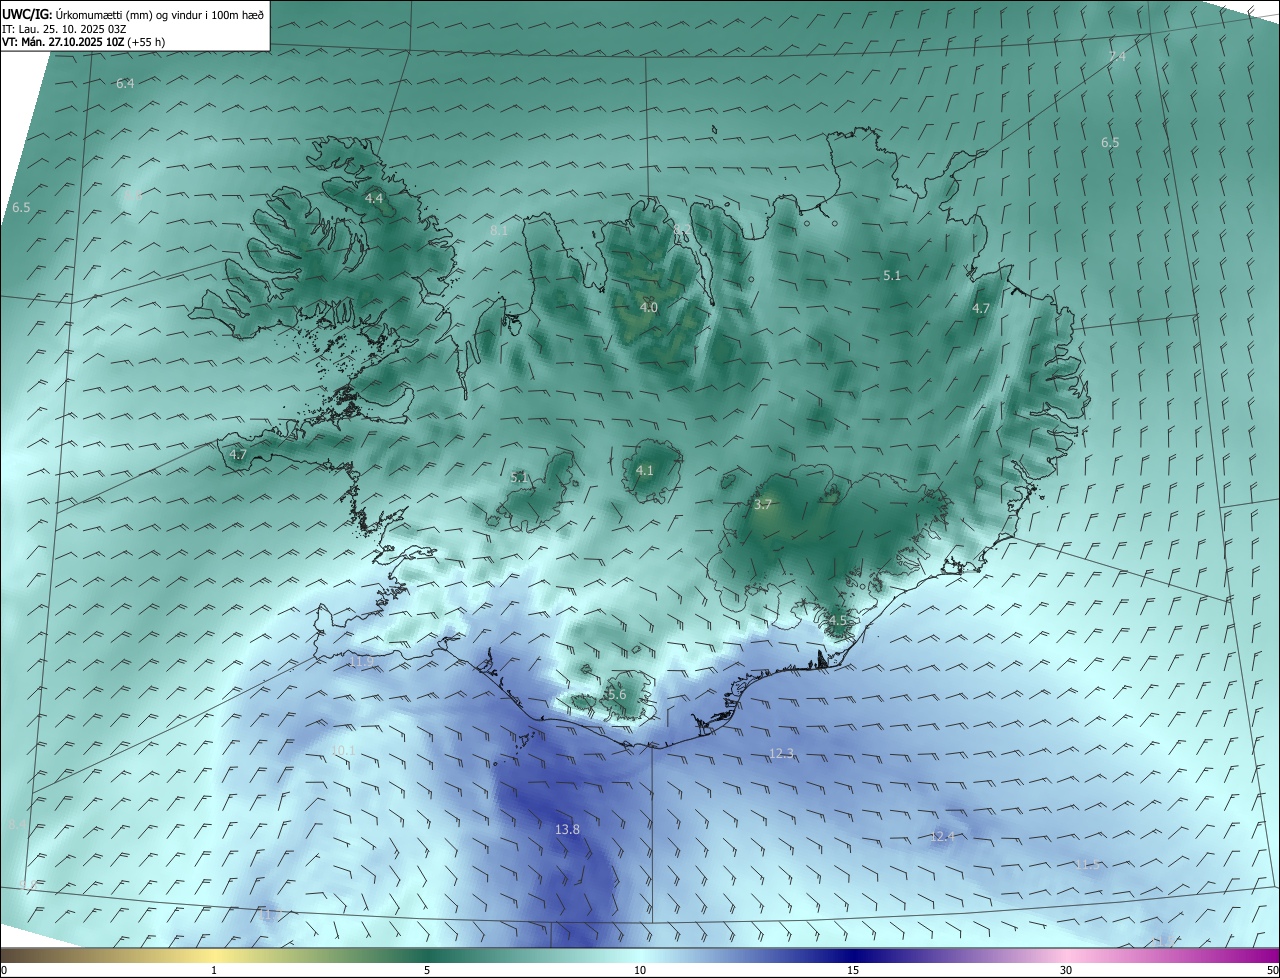The image size is (1280, 978).
Task: Select the 3.7 value on Vatnajökull
Action: [763, 505]
